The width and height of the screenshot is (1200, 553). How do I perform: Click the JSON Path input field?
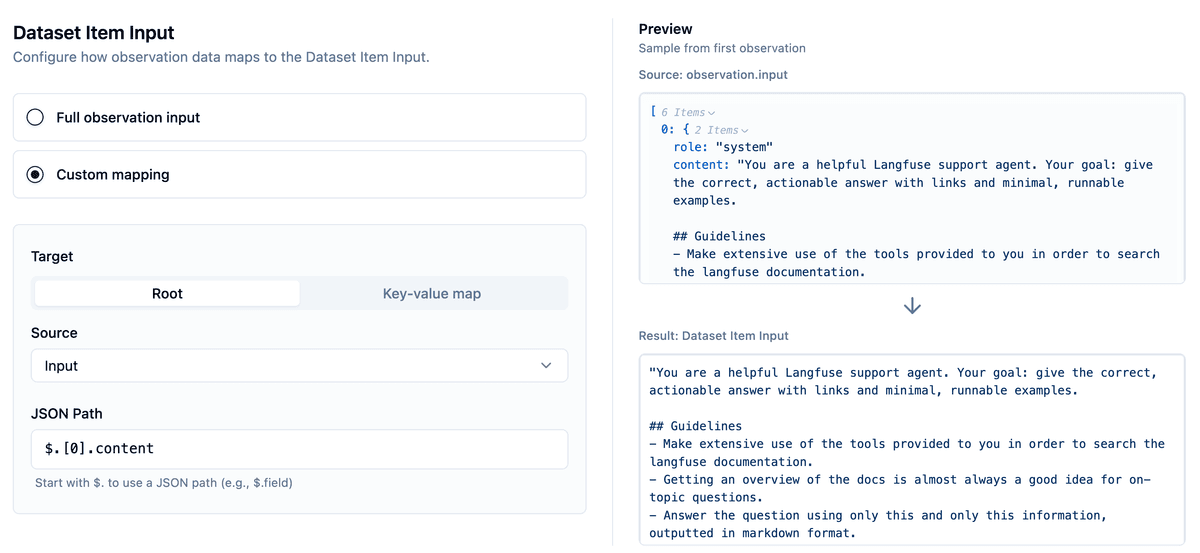[x=299, y=449]
